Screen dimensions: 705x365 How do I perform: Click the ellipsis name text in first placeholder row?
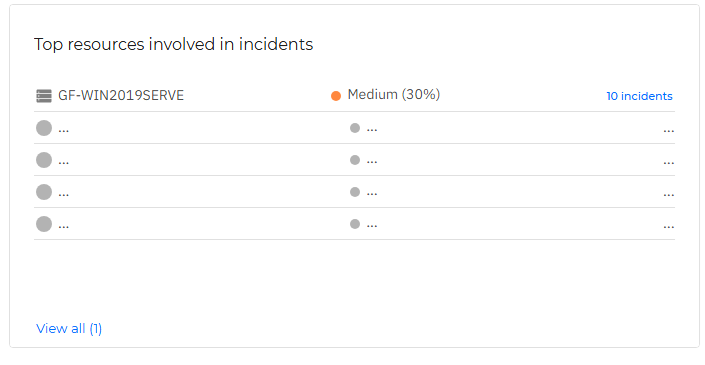63,131
